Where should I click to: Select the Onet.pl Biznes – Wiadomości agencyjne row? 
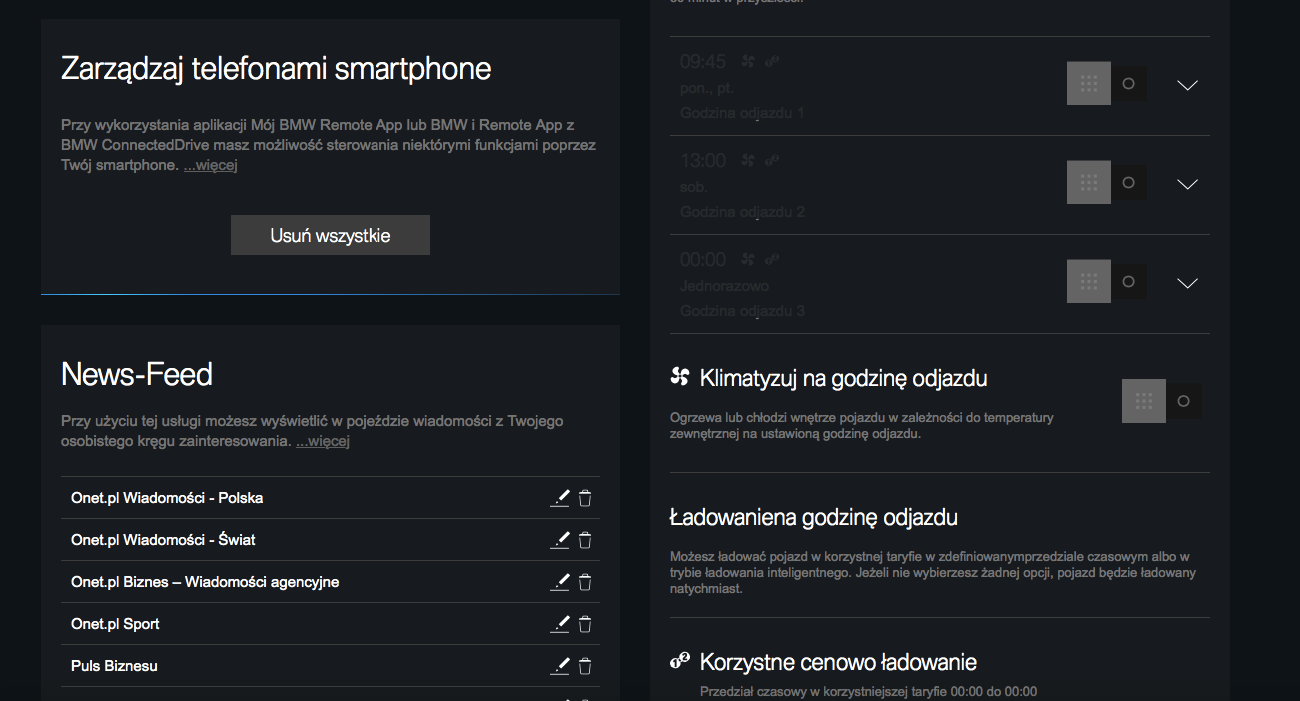pyautogui.click(x=330, y=582)
